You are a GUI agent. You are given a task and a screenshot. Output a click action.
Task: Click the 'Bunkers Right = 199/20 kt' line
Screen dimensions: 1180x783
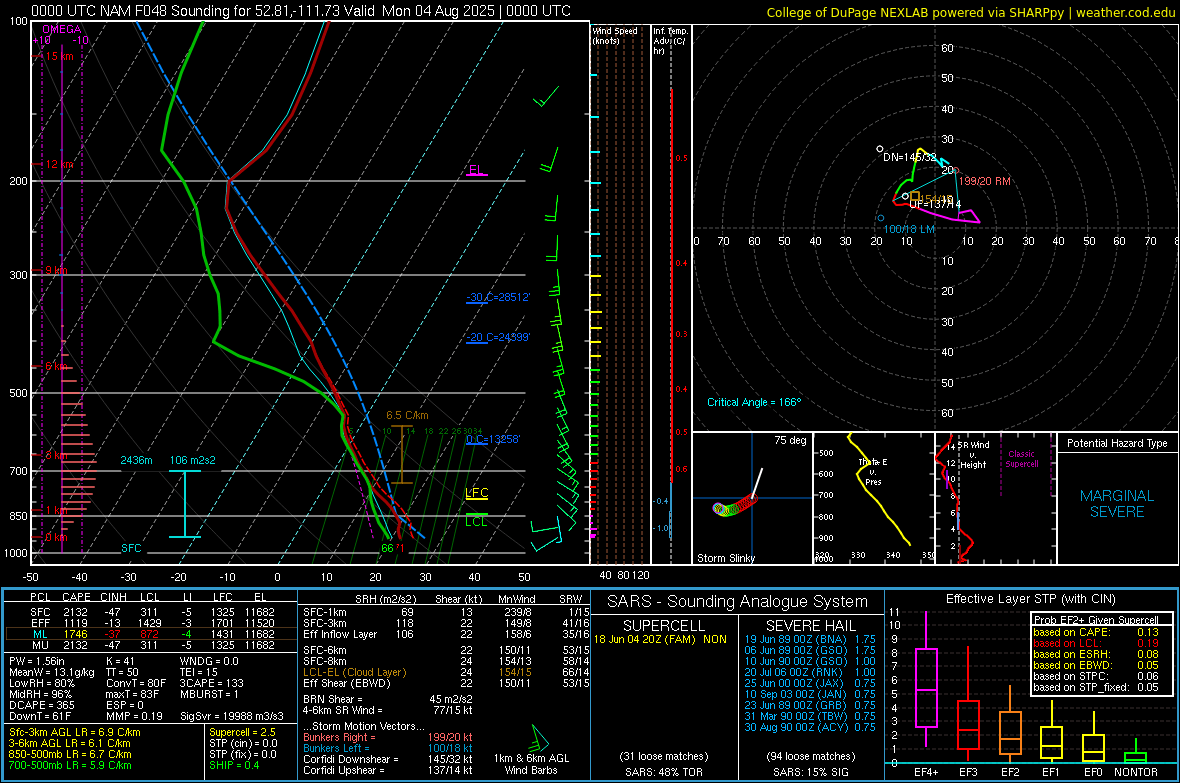pos(388,737)
